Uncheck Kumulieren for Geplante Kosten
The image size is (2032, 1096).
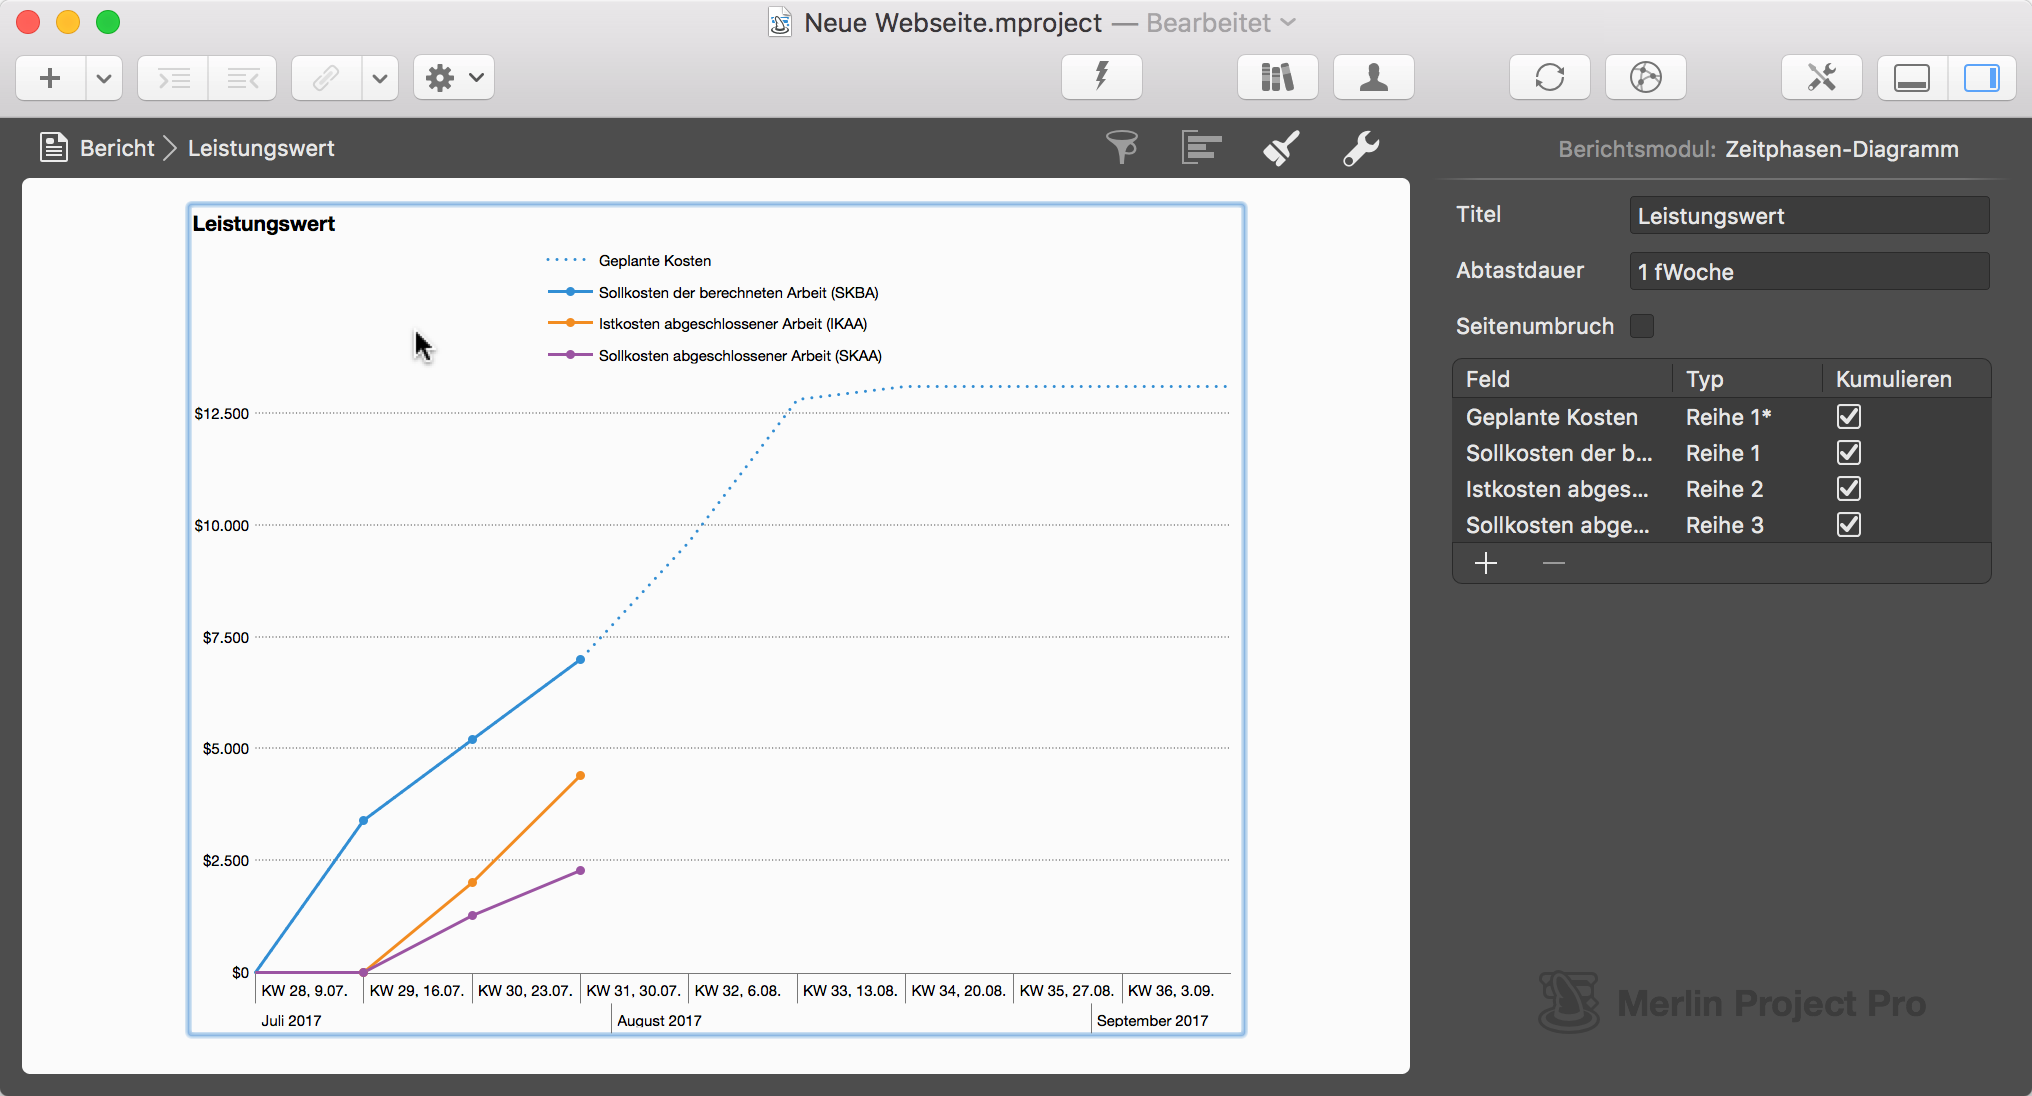pyautogui.click(x=1849, y=417)
